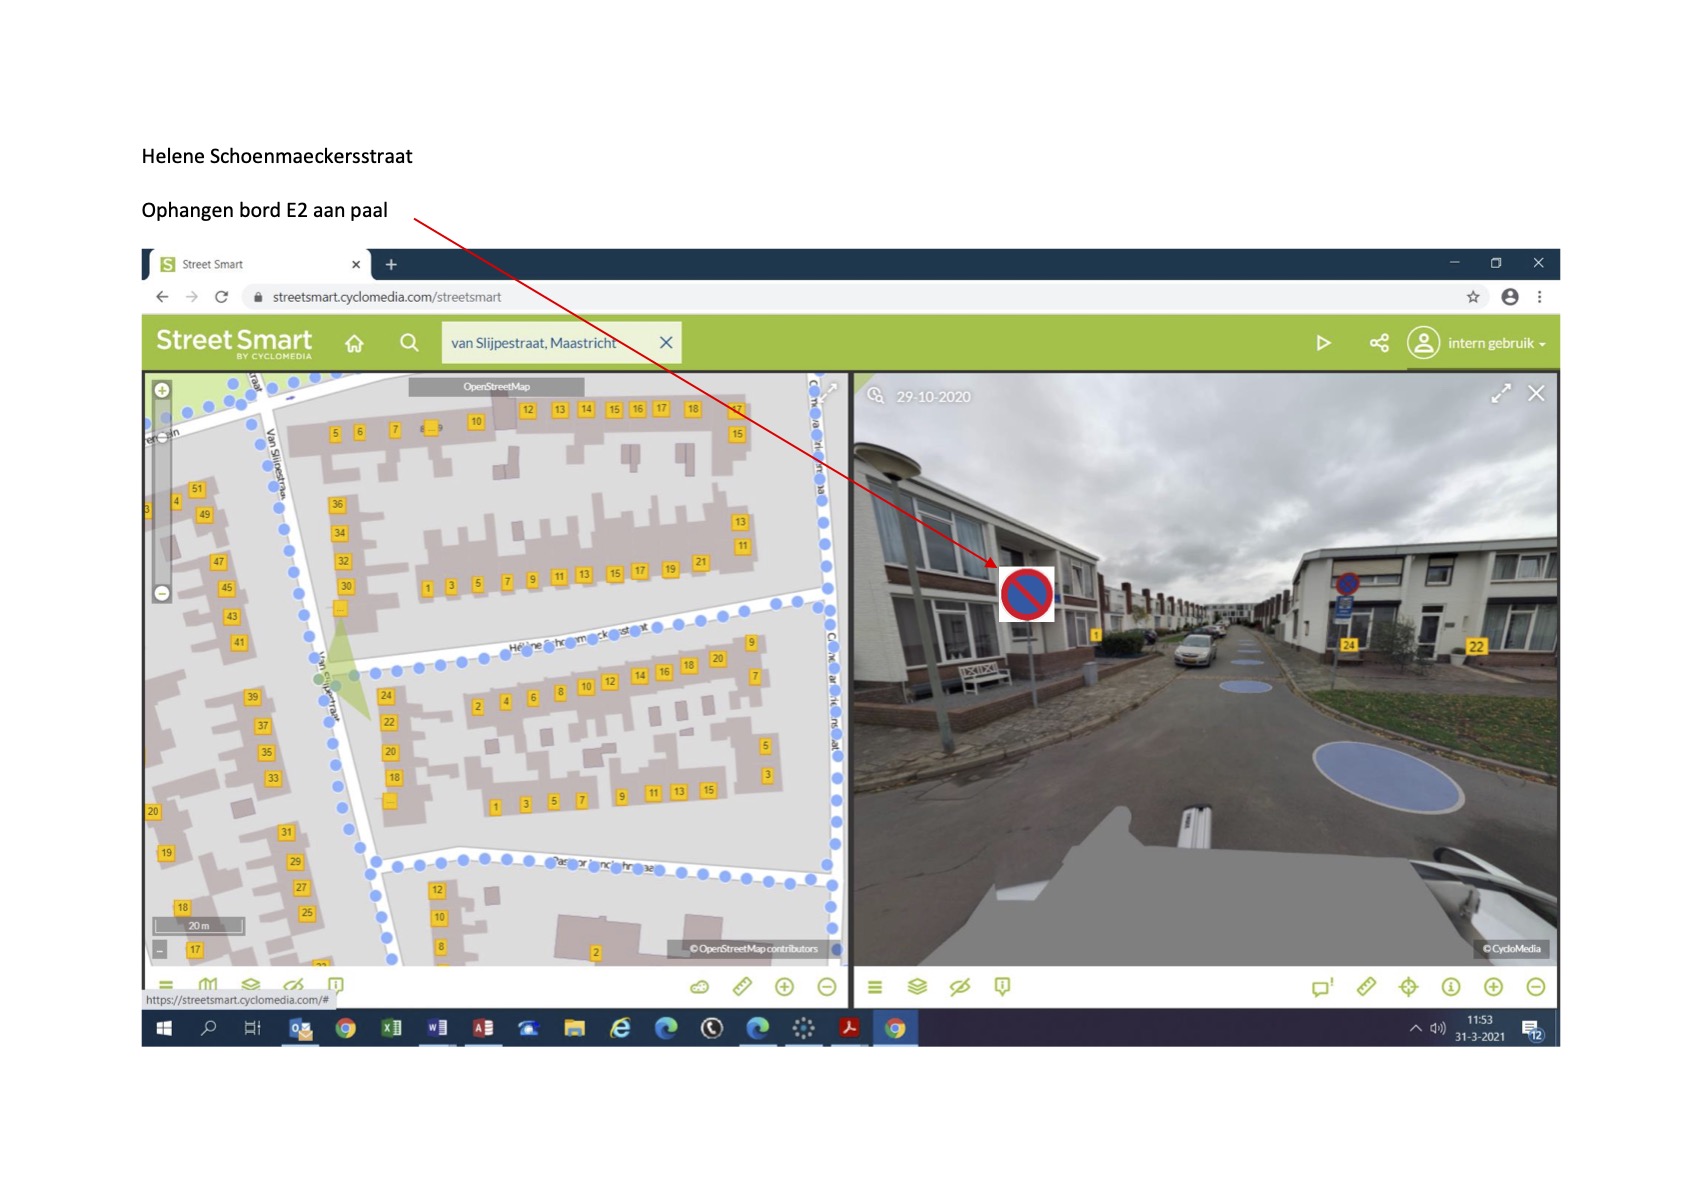Image resolution: width=1683 pixels, height=1190 pixels.
Task: Open the notification center icon
Action: click(1533, 1029)
